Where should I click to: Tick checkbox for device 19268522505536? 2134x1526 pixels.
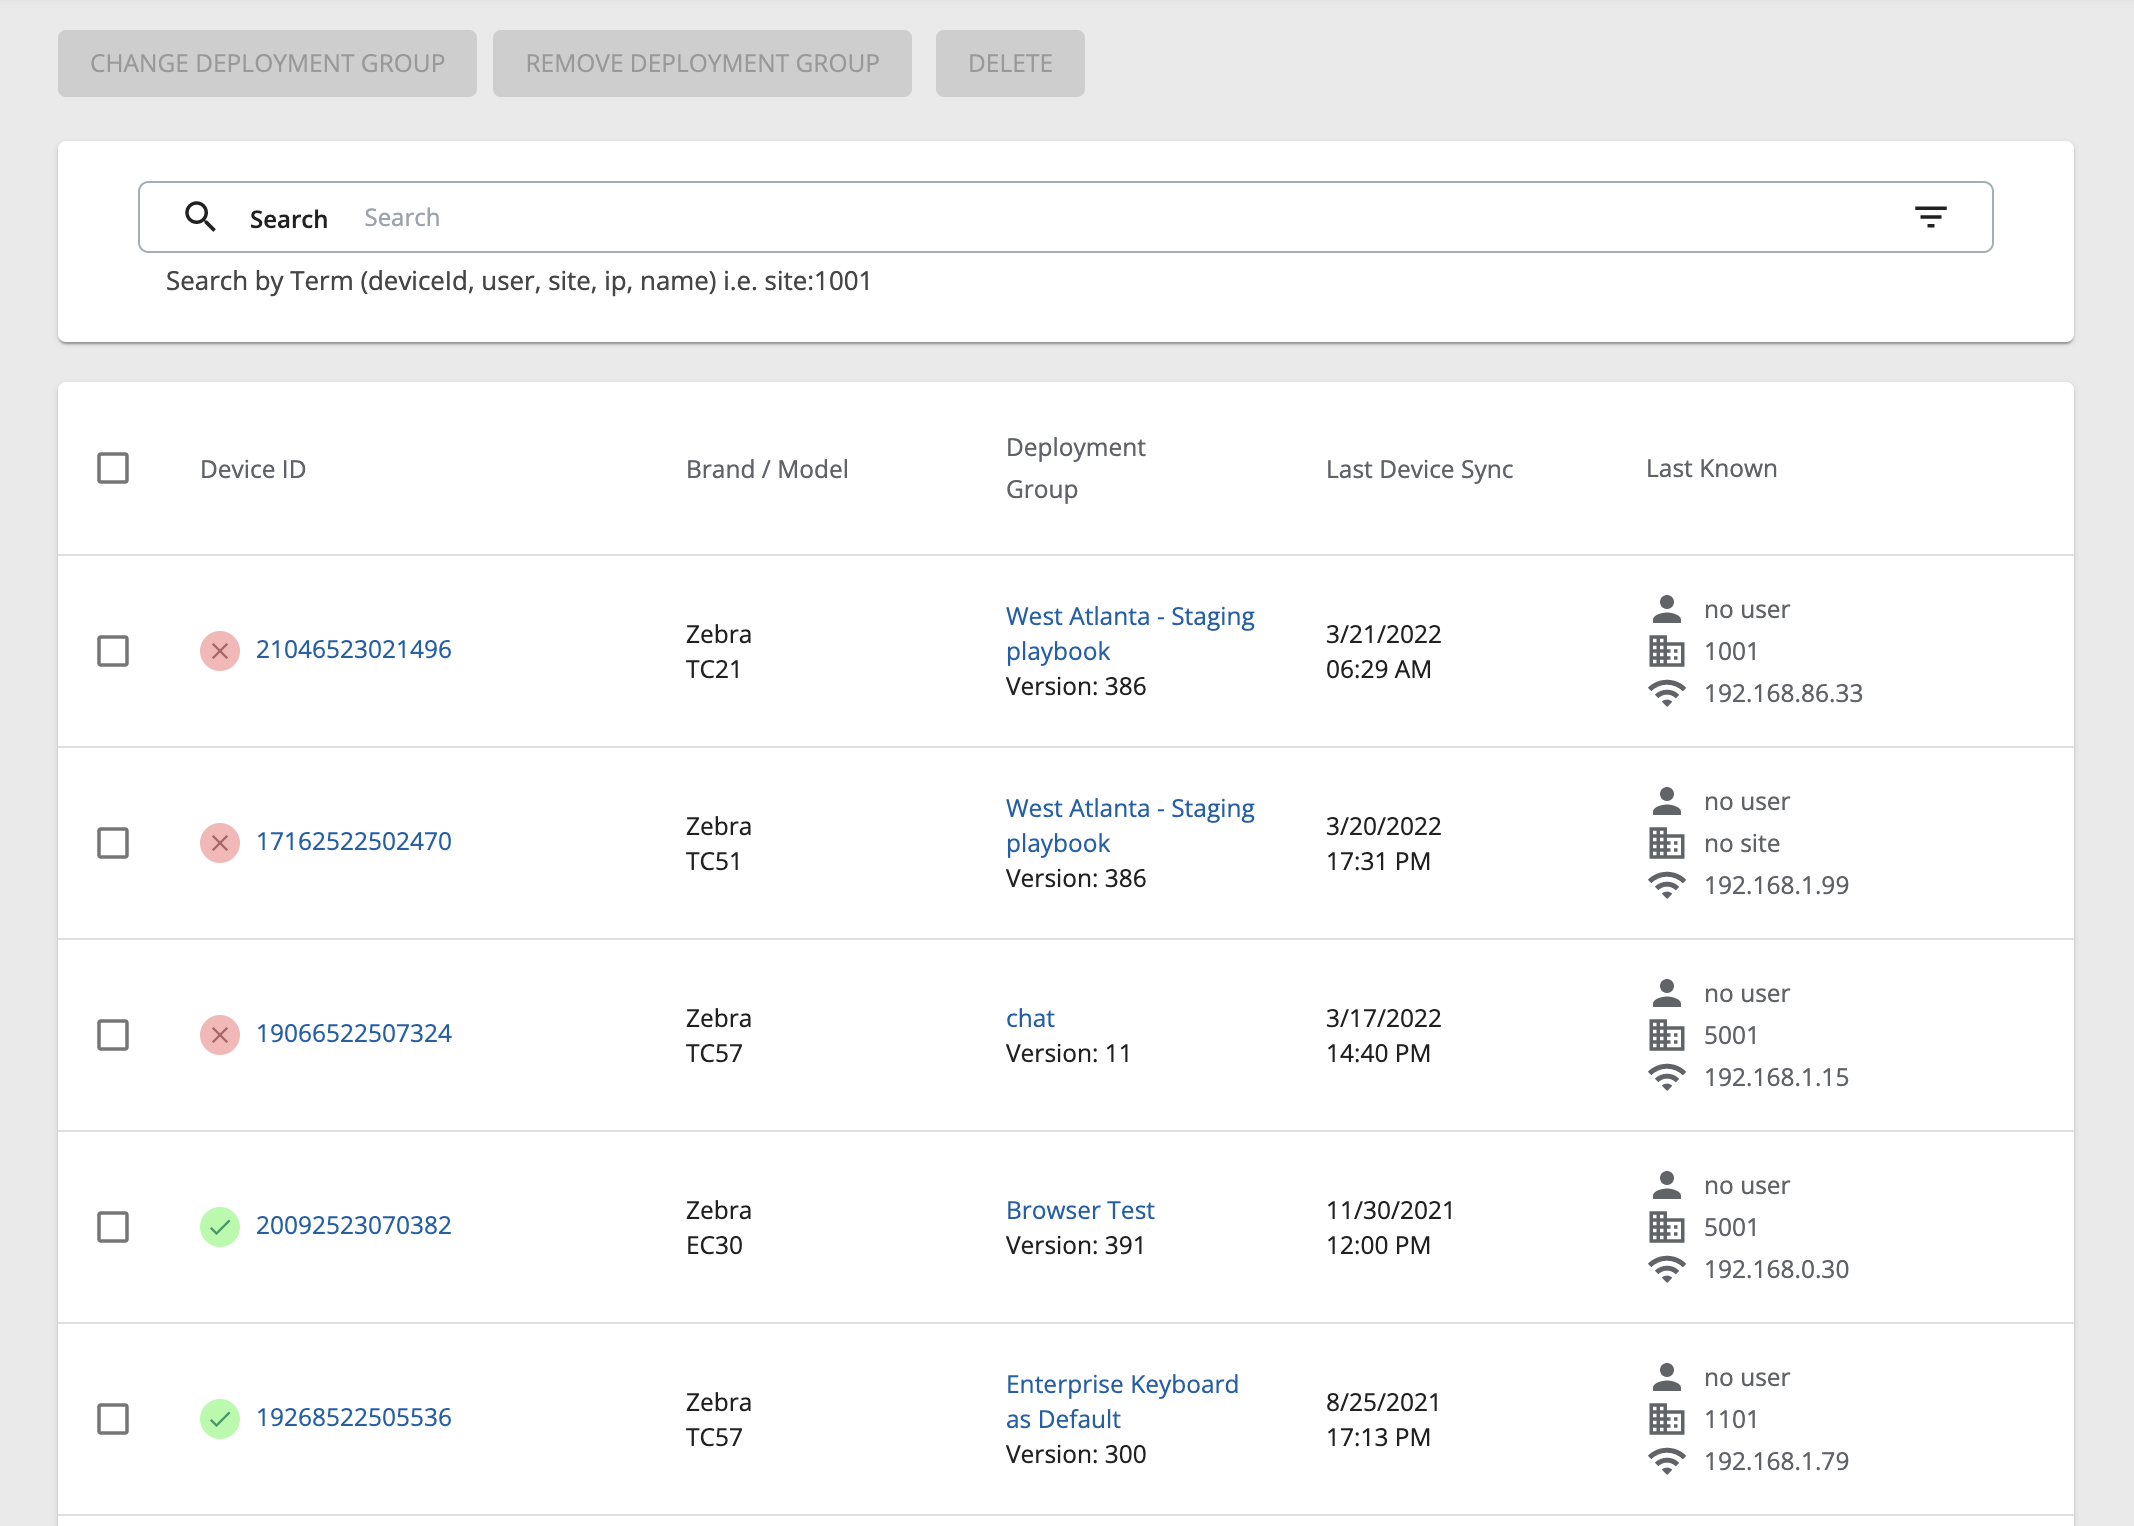pyautogui.click(x=113, y=1419)
